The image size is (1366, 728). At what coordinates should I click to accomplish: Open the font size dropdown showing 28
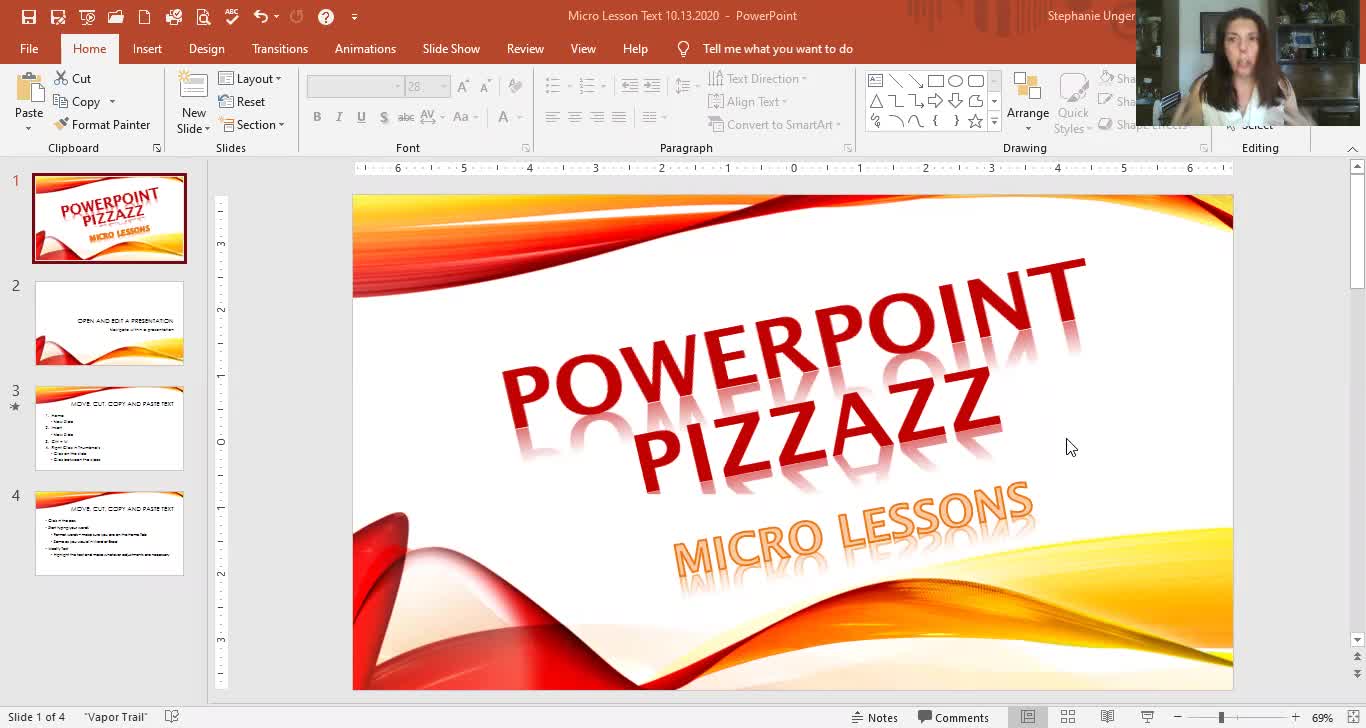[427, 87]
